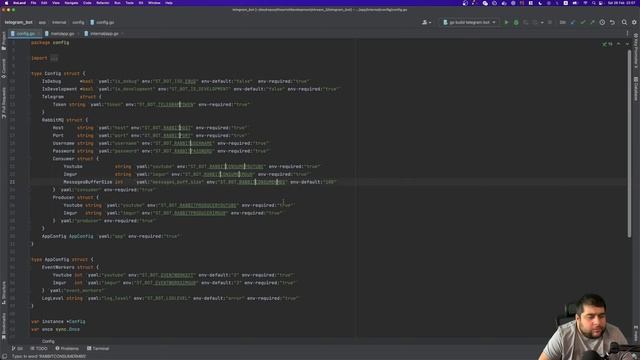Click the Git push arrow icon
640x360 pixels.
(592, 22)
